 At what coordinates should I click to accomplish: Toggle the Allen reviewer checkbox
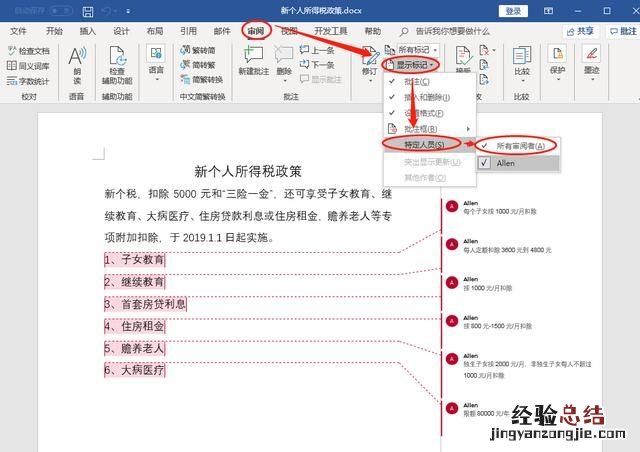(x=484, y=163)
